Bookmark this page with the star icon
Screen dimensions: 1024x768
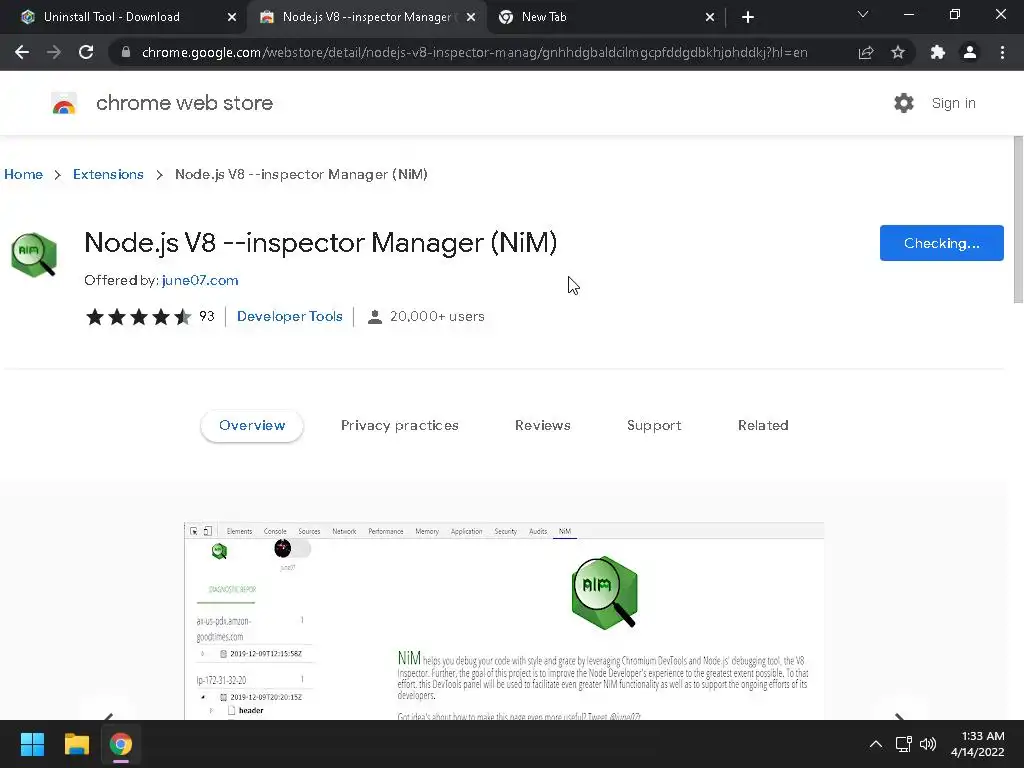pyautogui.click(x=898, y=52)
